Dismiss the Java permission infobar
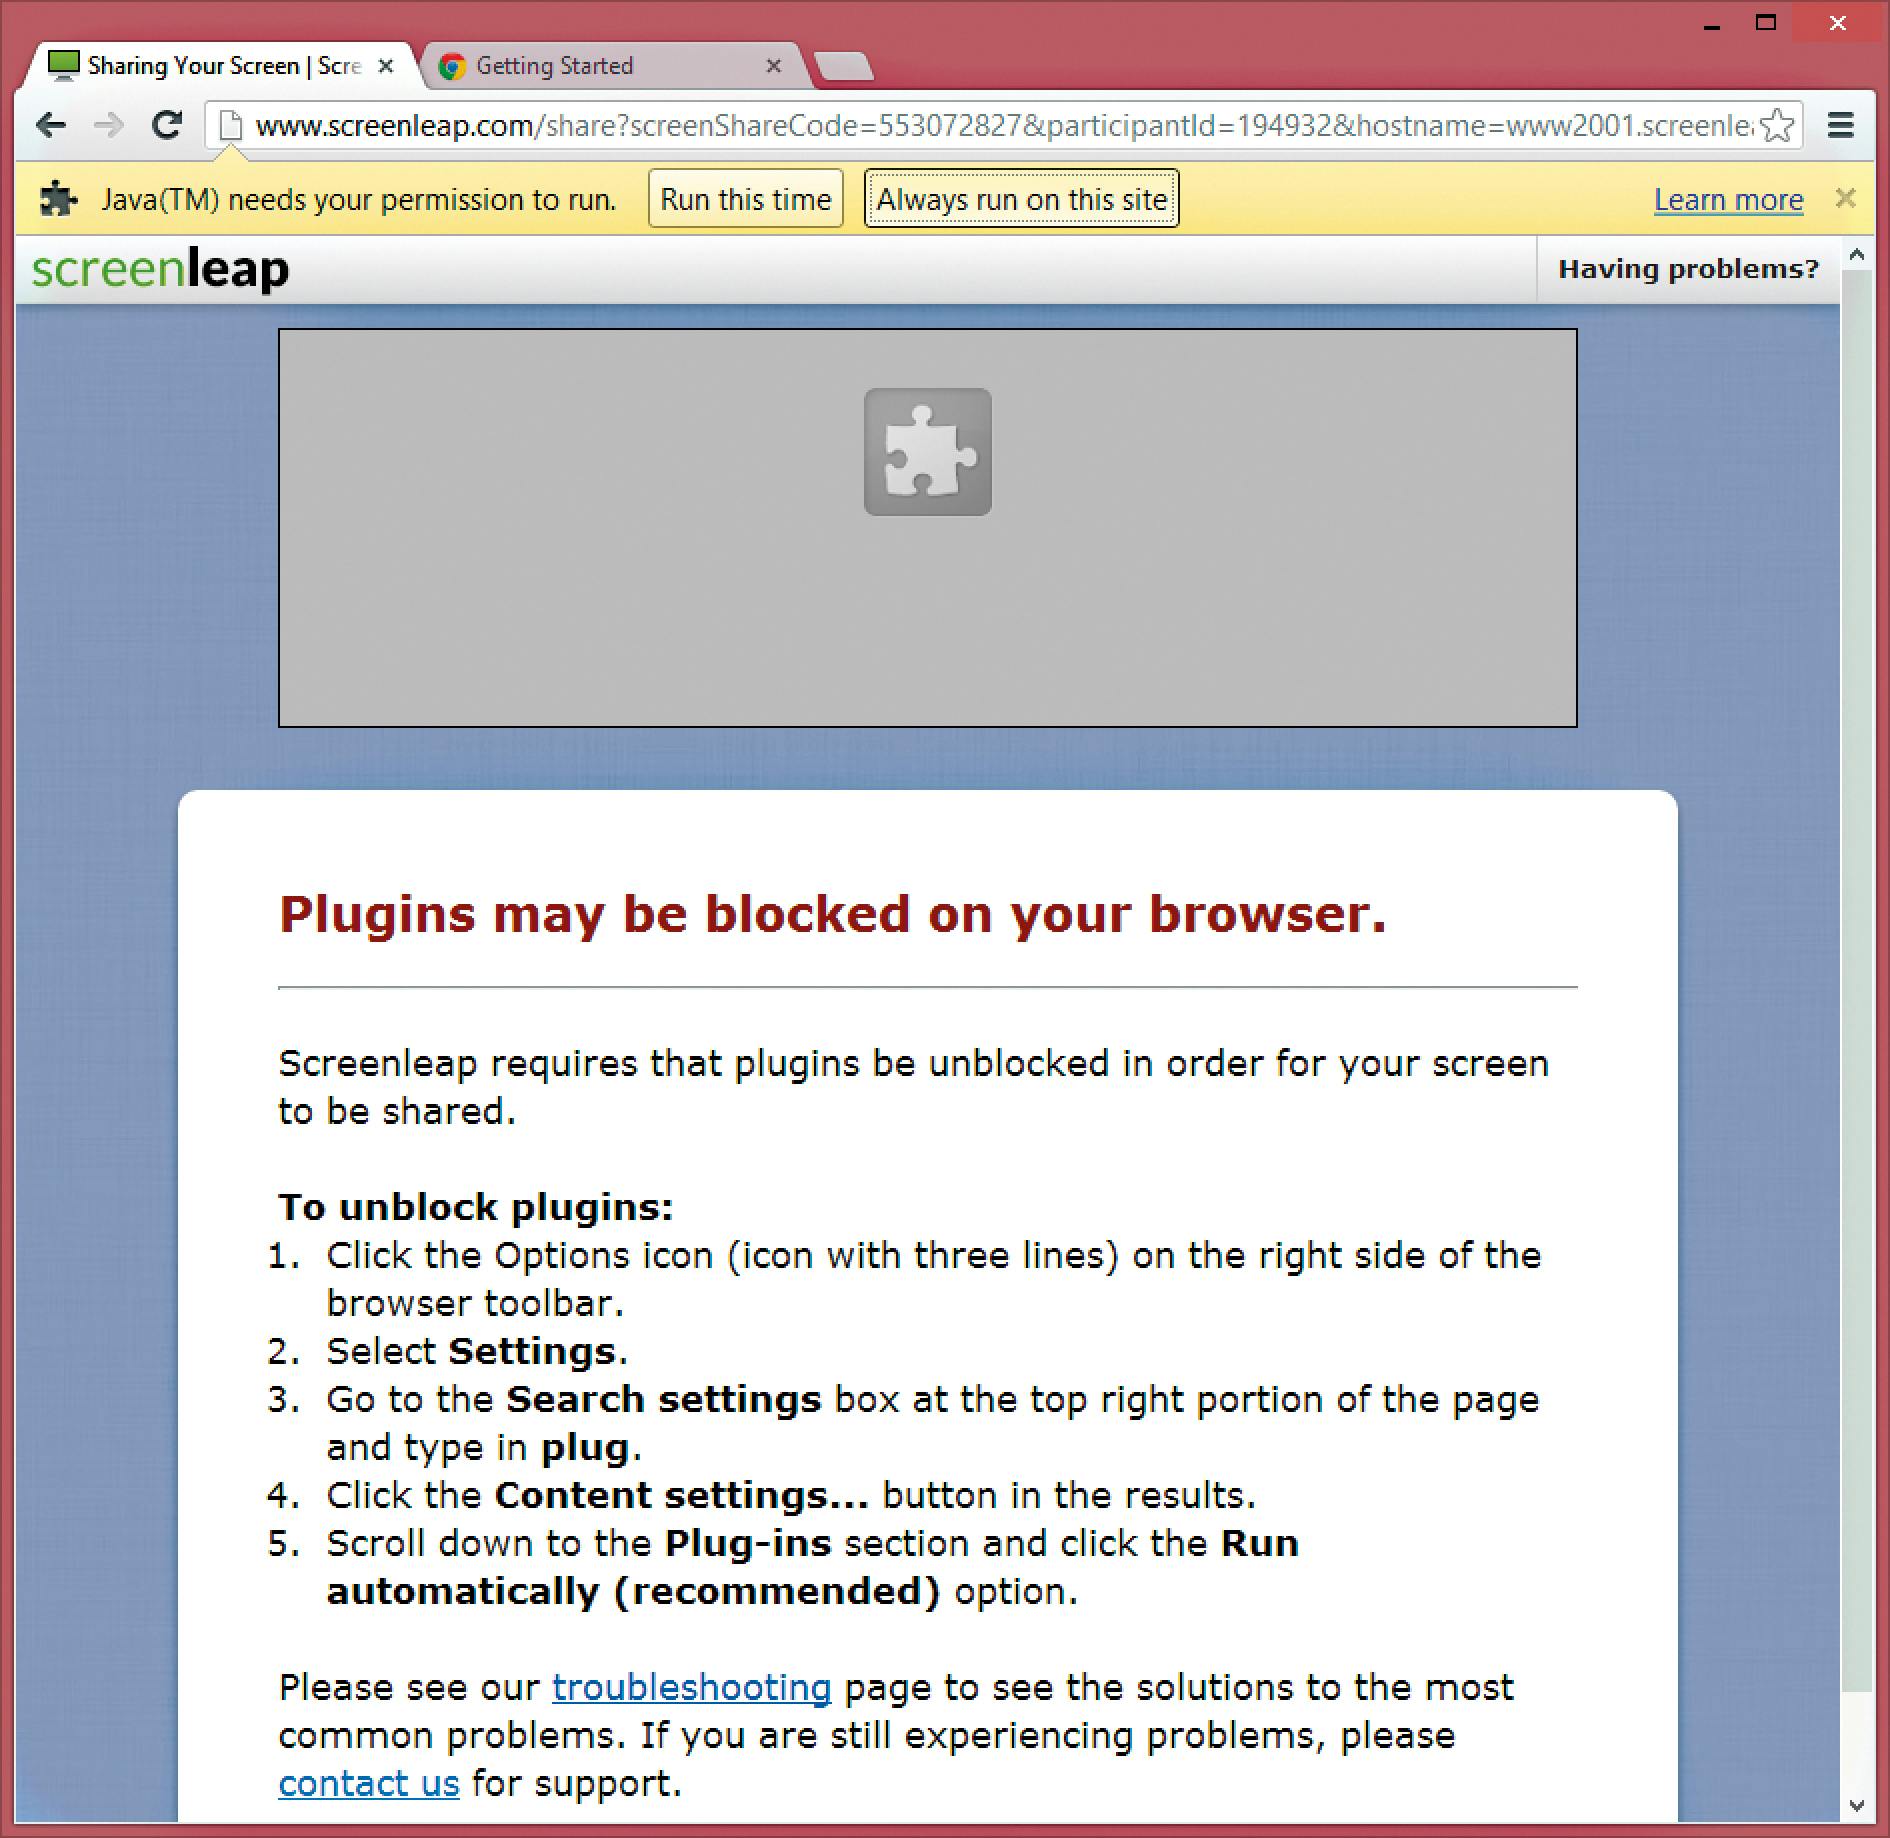Screen dimensions: 1890x1838 (1845, 199)
